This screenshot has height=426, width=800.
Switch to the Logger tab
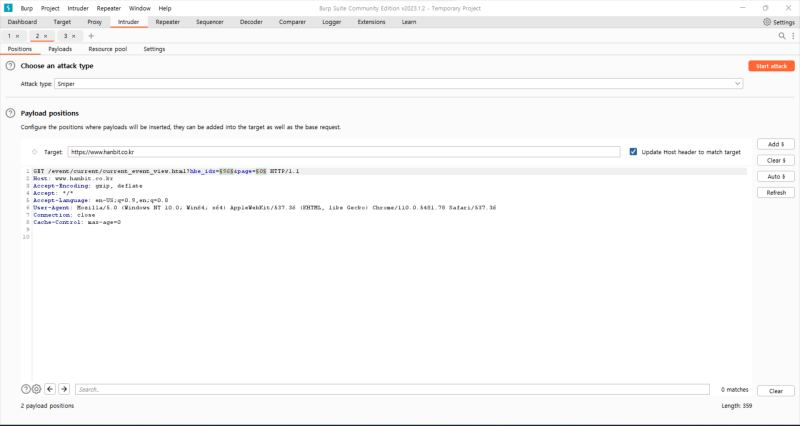coord(332,22)
